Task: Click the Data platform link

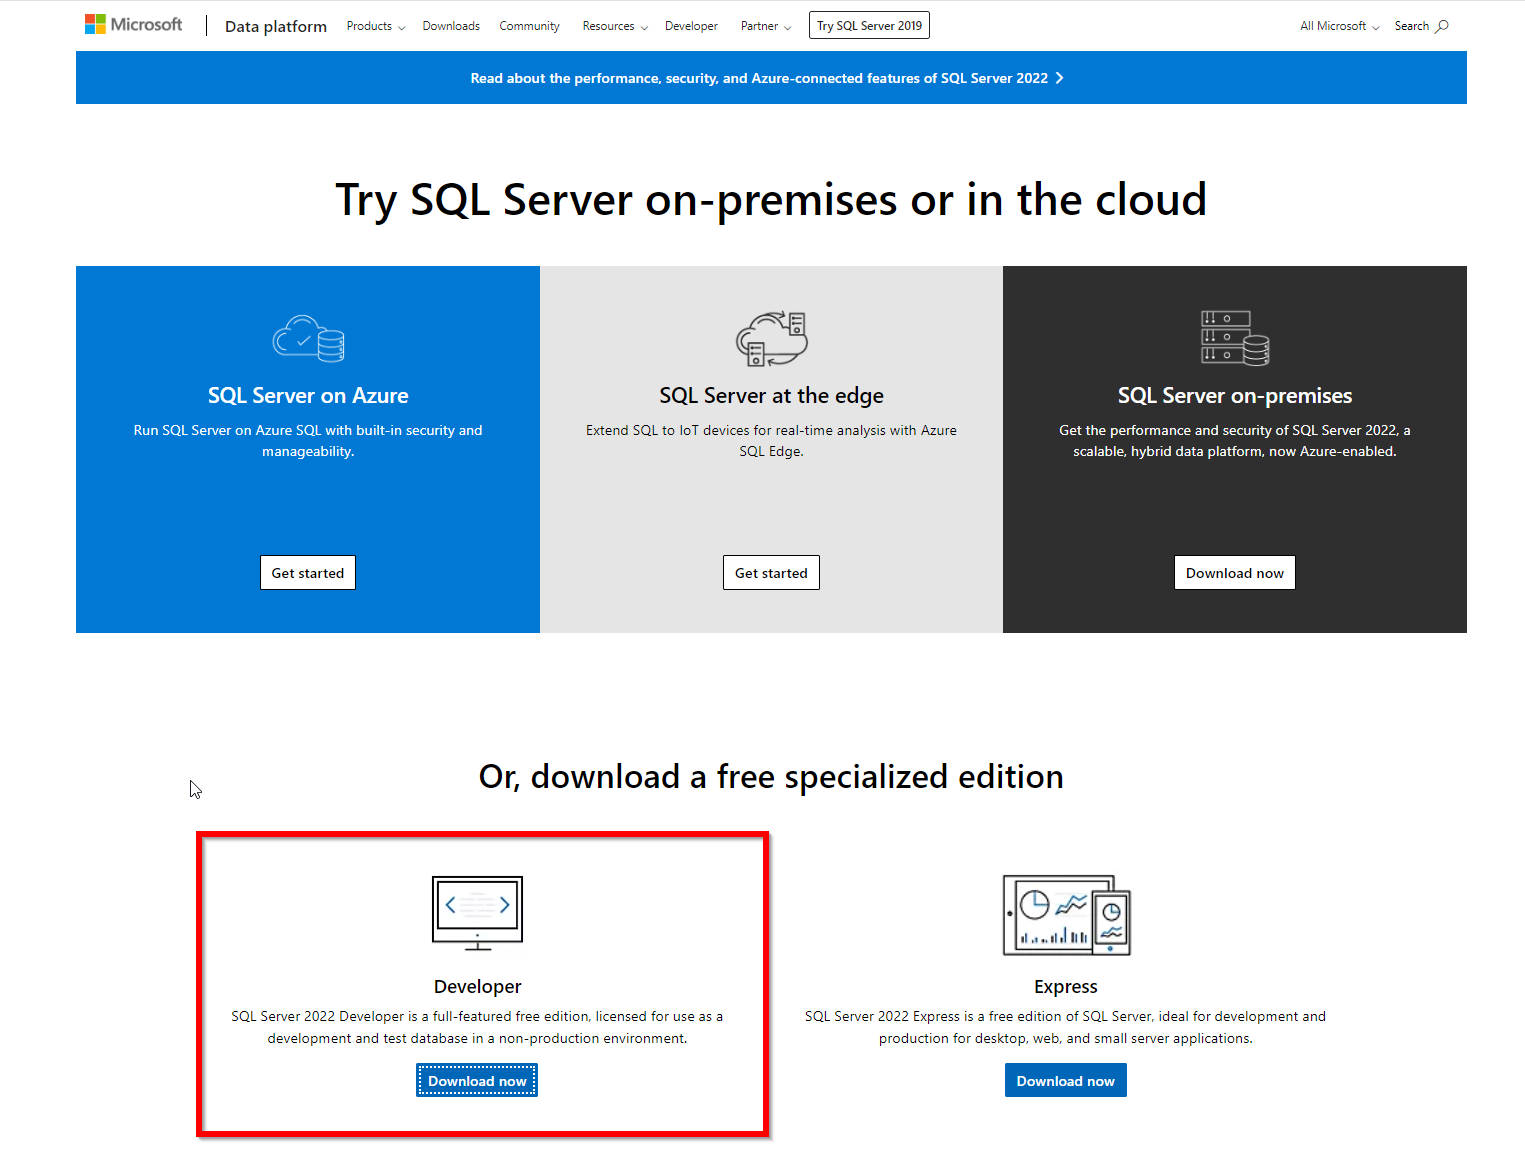Action: pos(276,26)
